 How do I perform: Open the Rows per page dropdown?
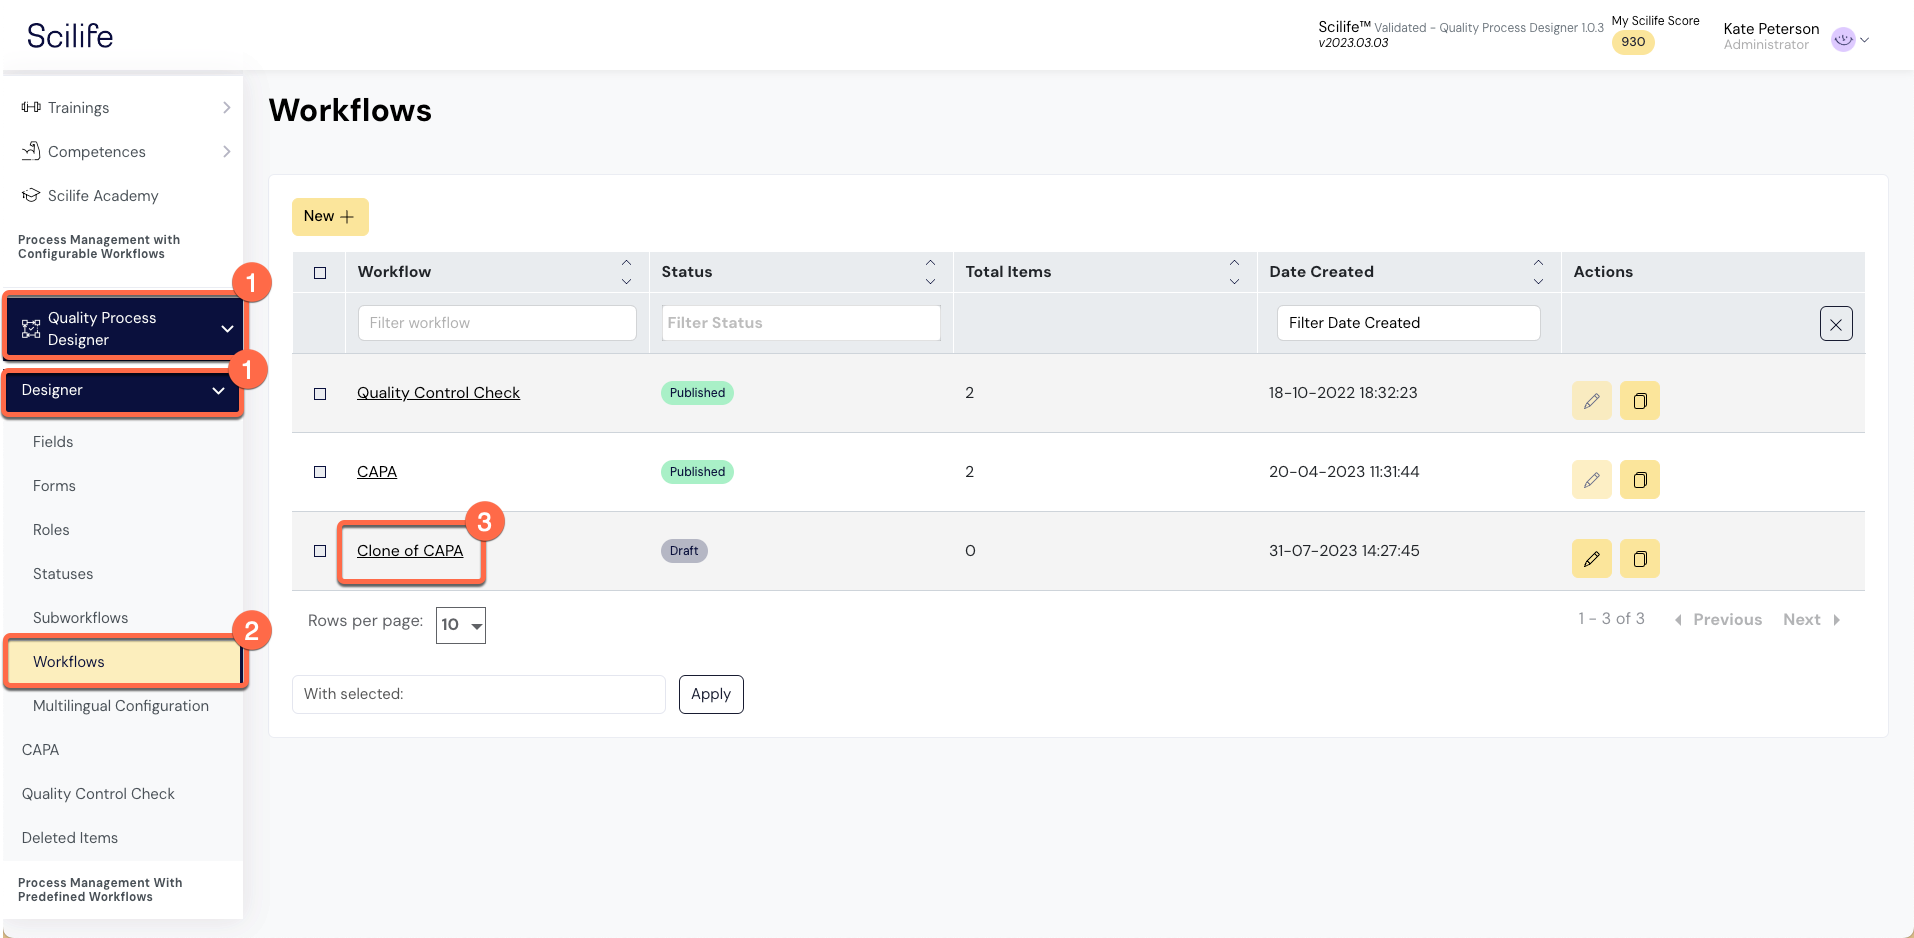(x=461, y=625)
